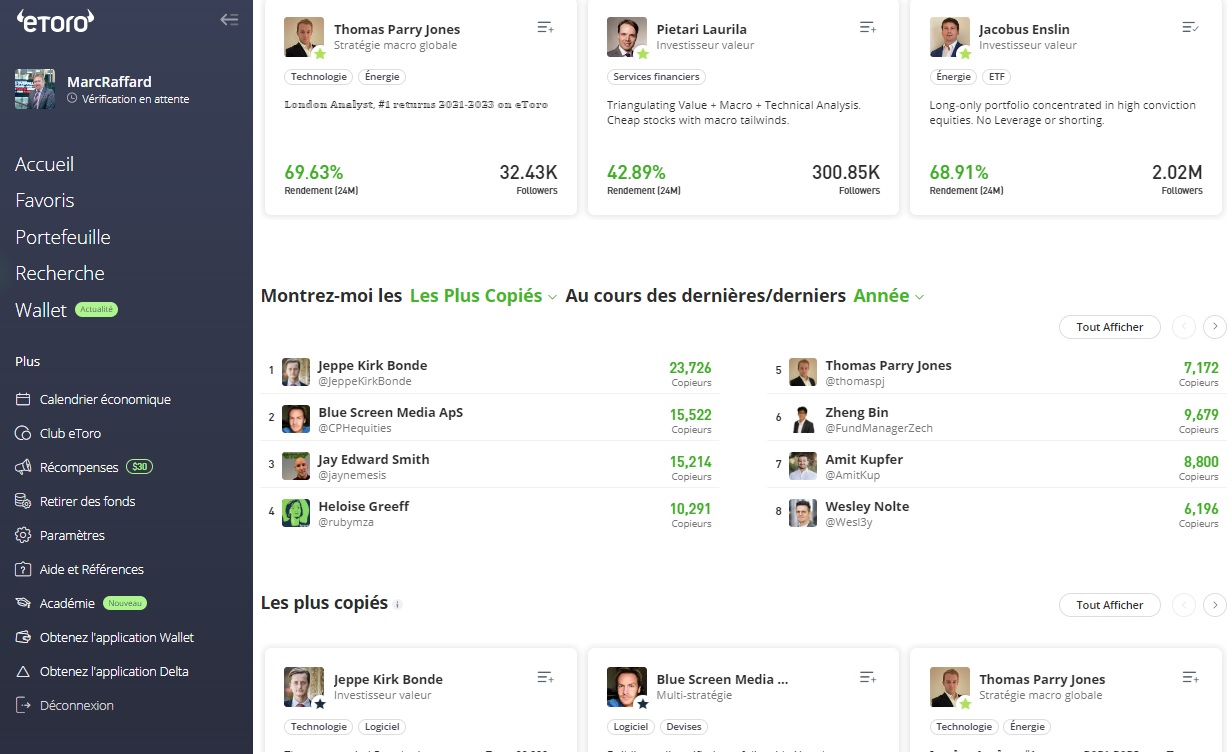Screen dimensions: 1232x754
Task: Click the Retirer des fonds icon
Action: click(x=24, y=502)
